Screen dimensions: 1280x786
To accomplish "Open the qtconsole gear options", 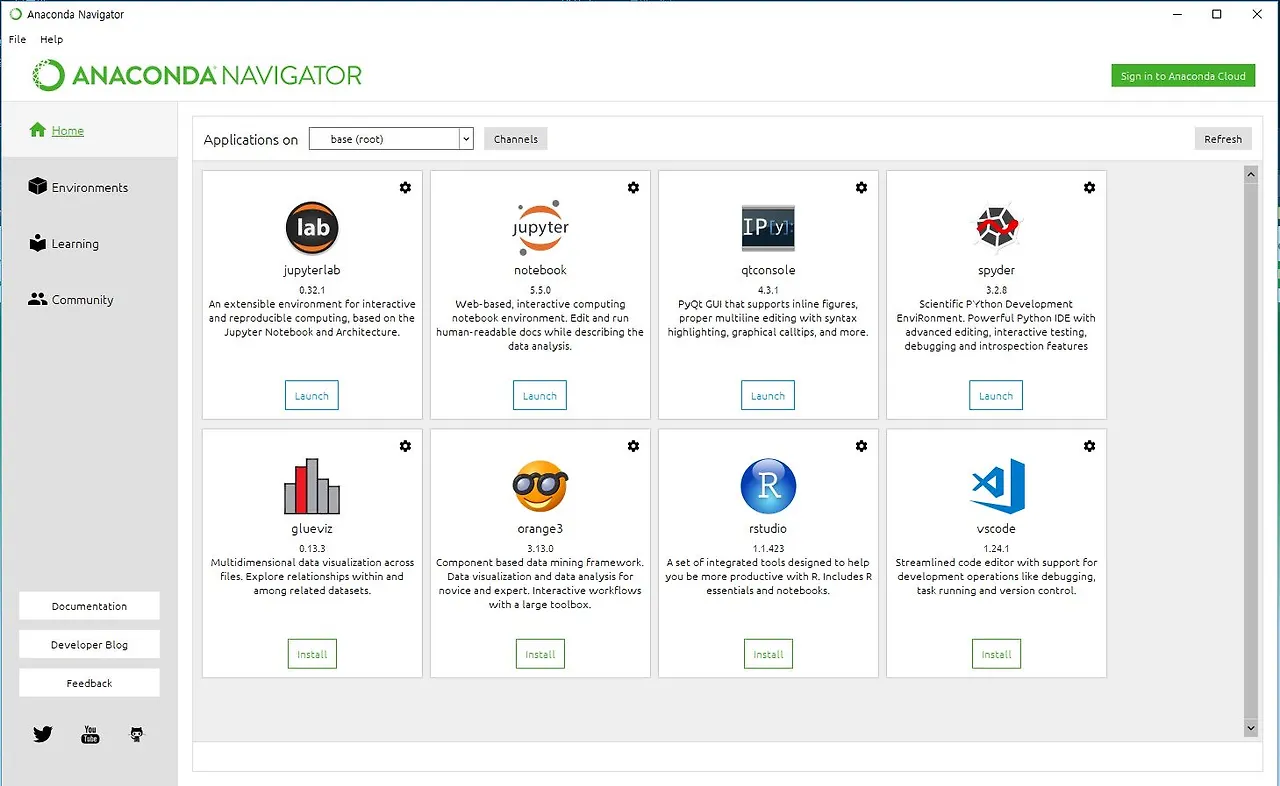I will click(861, 187).
